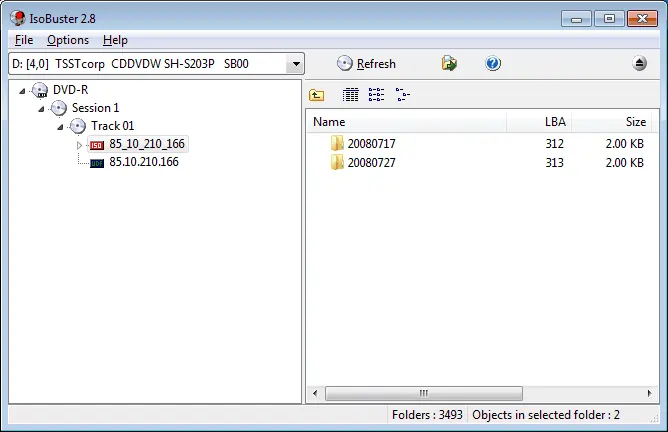Eject the disc with the eject icon
The image size is (668, 432).
[640, 64]
